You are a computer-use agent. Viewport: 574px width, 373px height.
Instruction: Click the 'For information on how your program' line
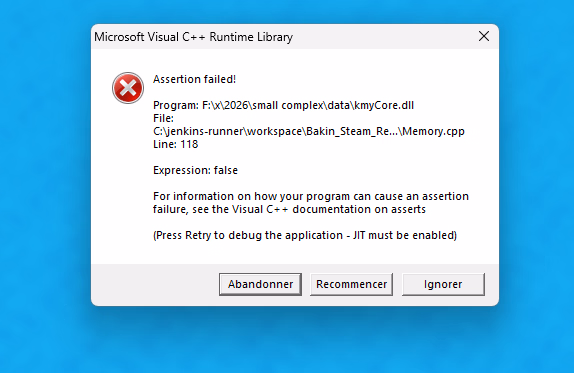[311, 196]
